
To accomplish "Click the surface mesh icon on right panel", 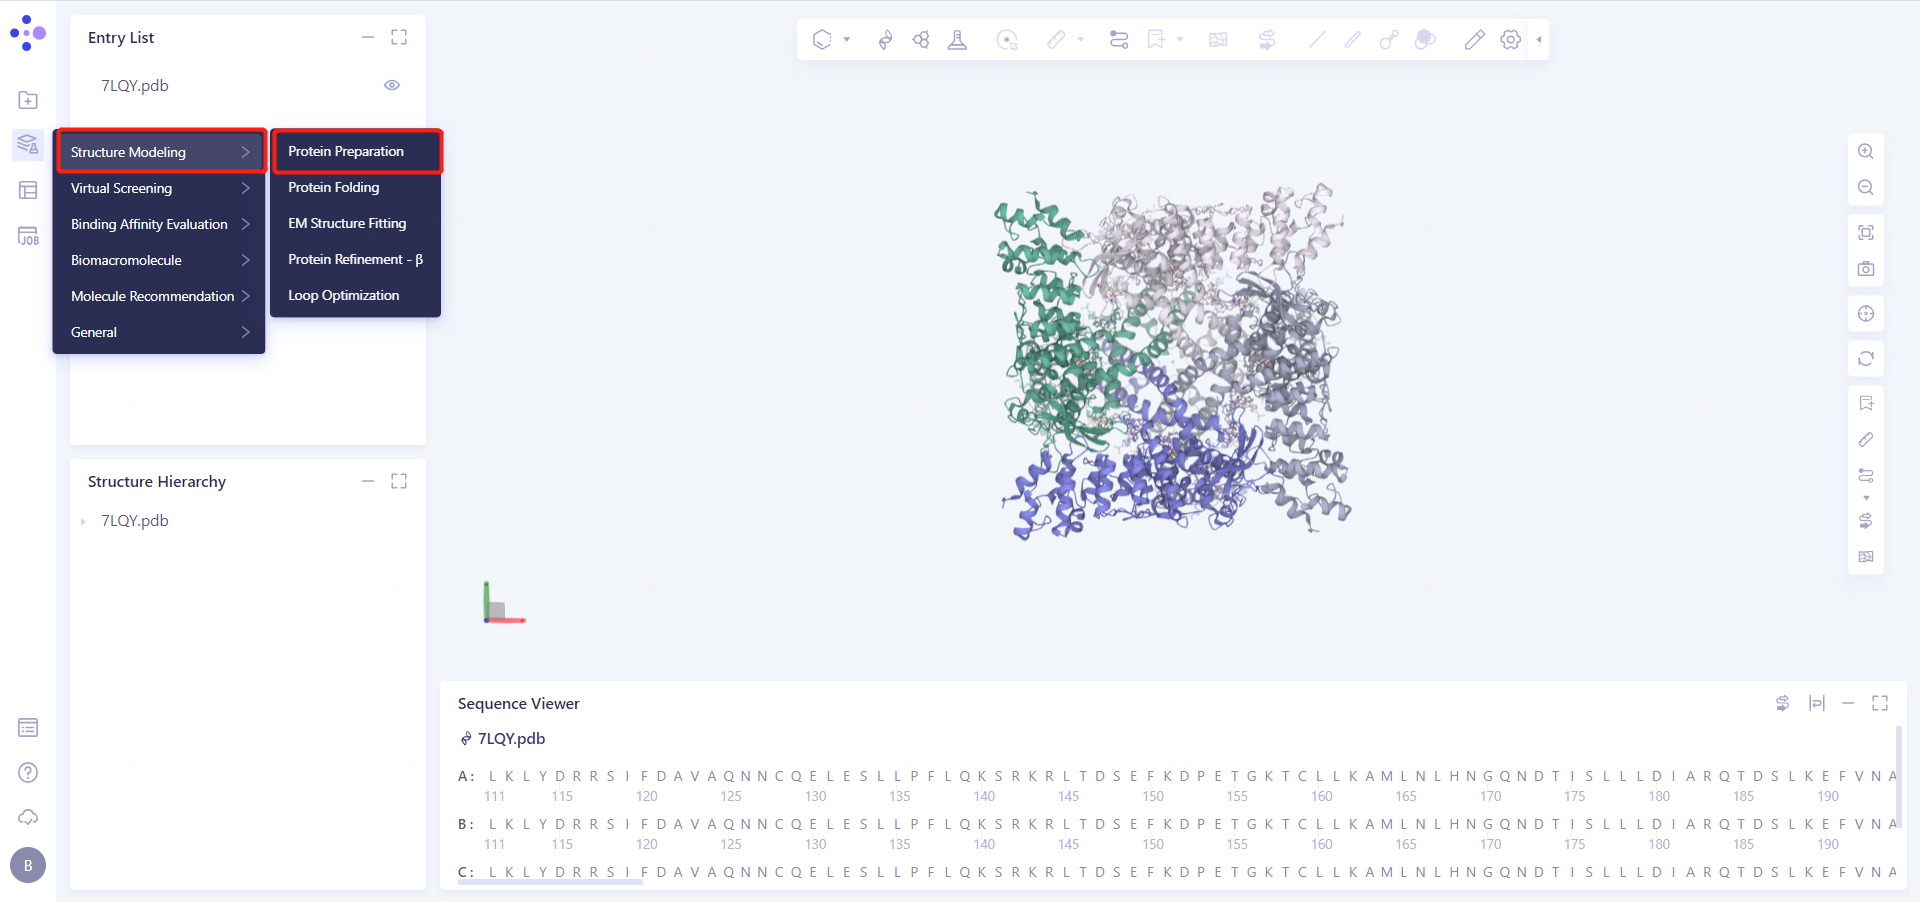I will click(1866, 557).
